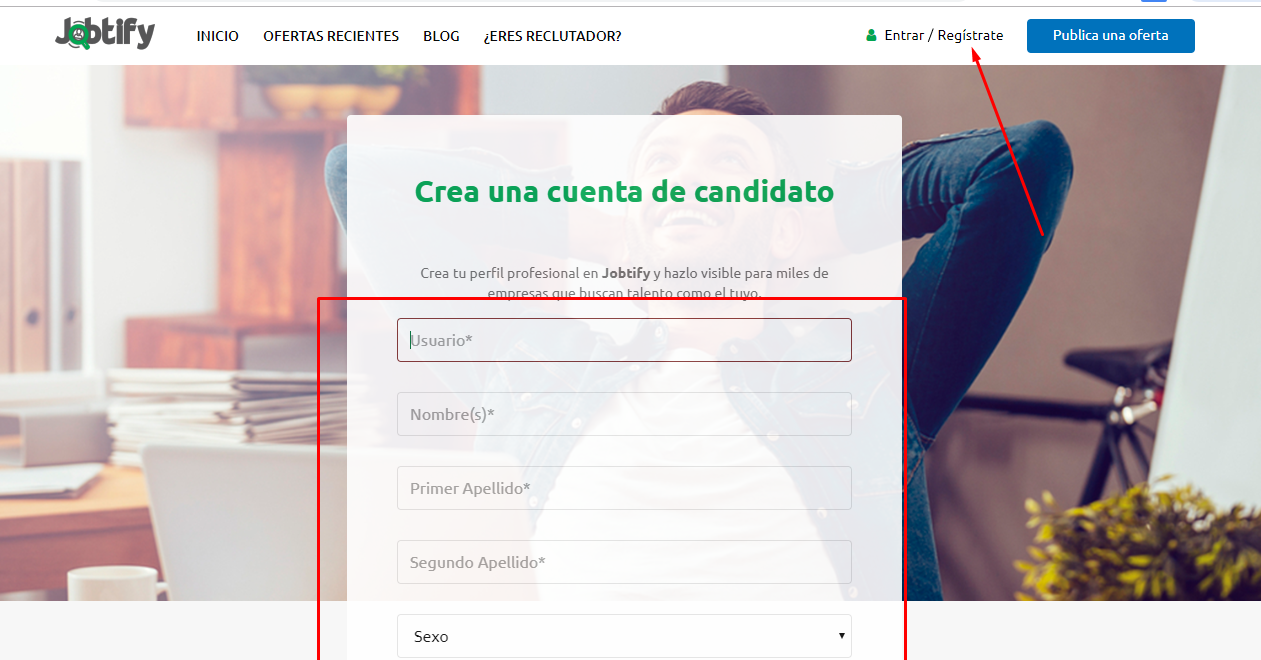Click the bold Jobtify word in description
Screen dimensions: 1261x660
click(x=626, y=273)
